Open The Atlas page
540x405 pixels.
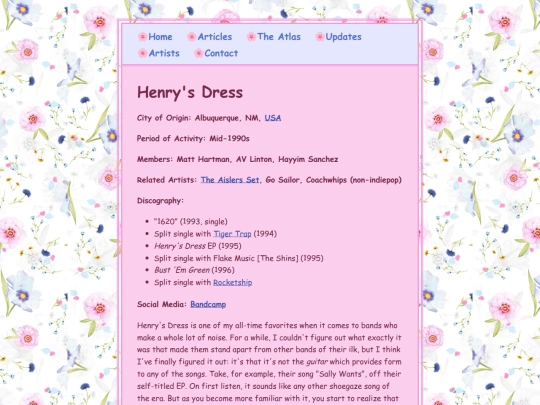[x=279, y=37]
